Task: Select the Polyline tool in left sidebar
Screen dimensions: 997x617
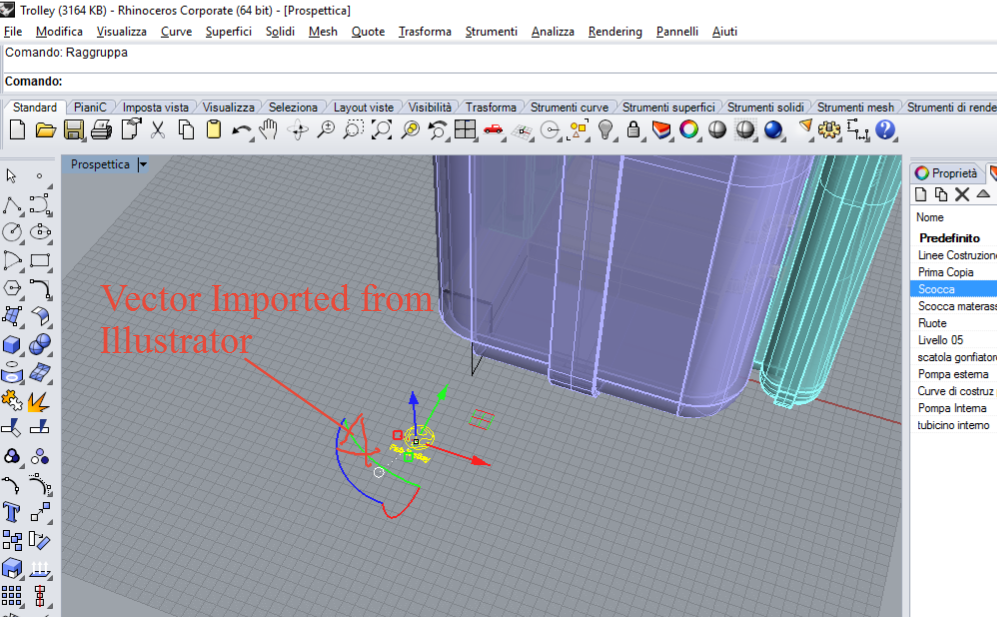Action: coord(12,205)
